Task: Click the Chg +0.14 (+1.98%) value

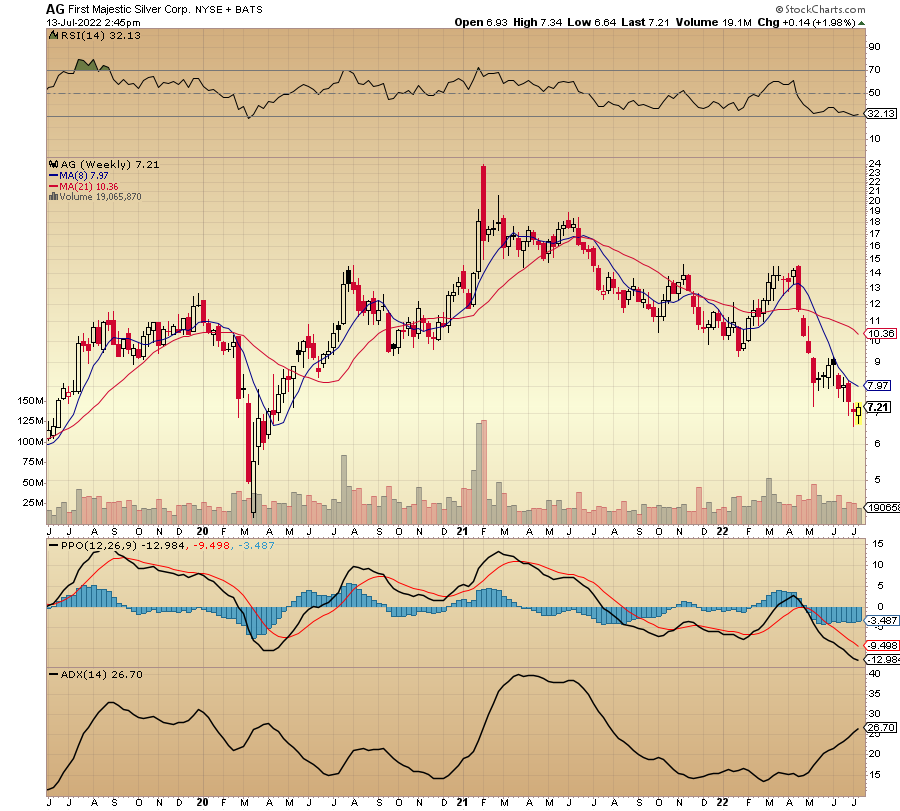Action: click(x=806, y=22)
